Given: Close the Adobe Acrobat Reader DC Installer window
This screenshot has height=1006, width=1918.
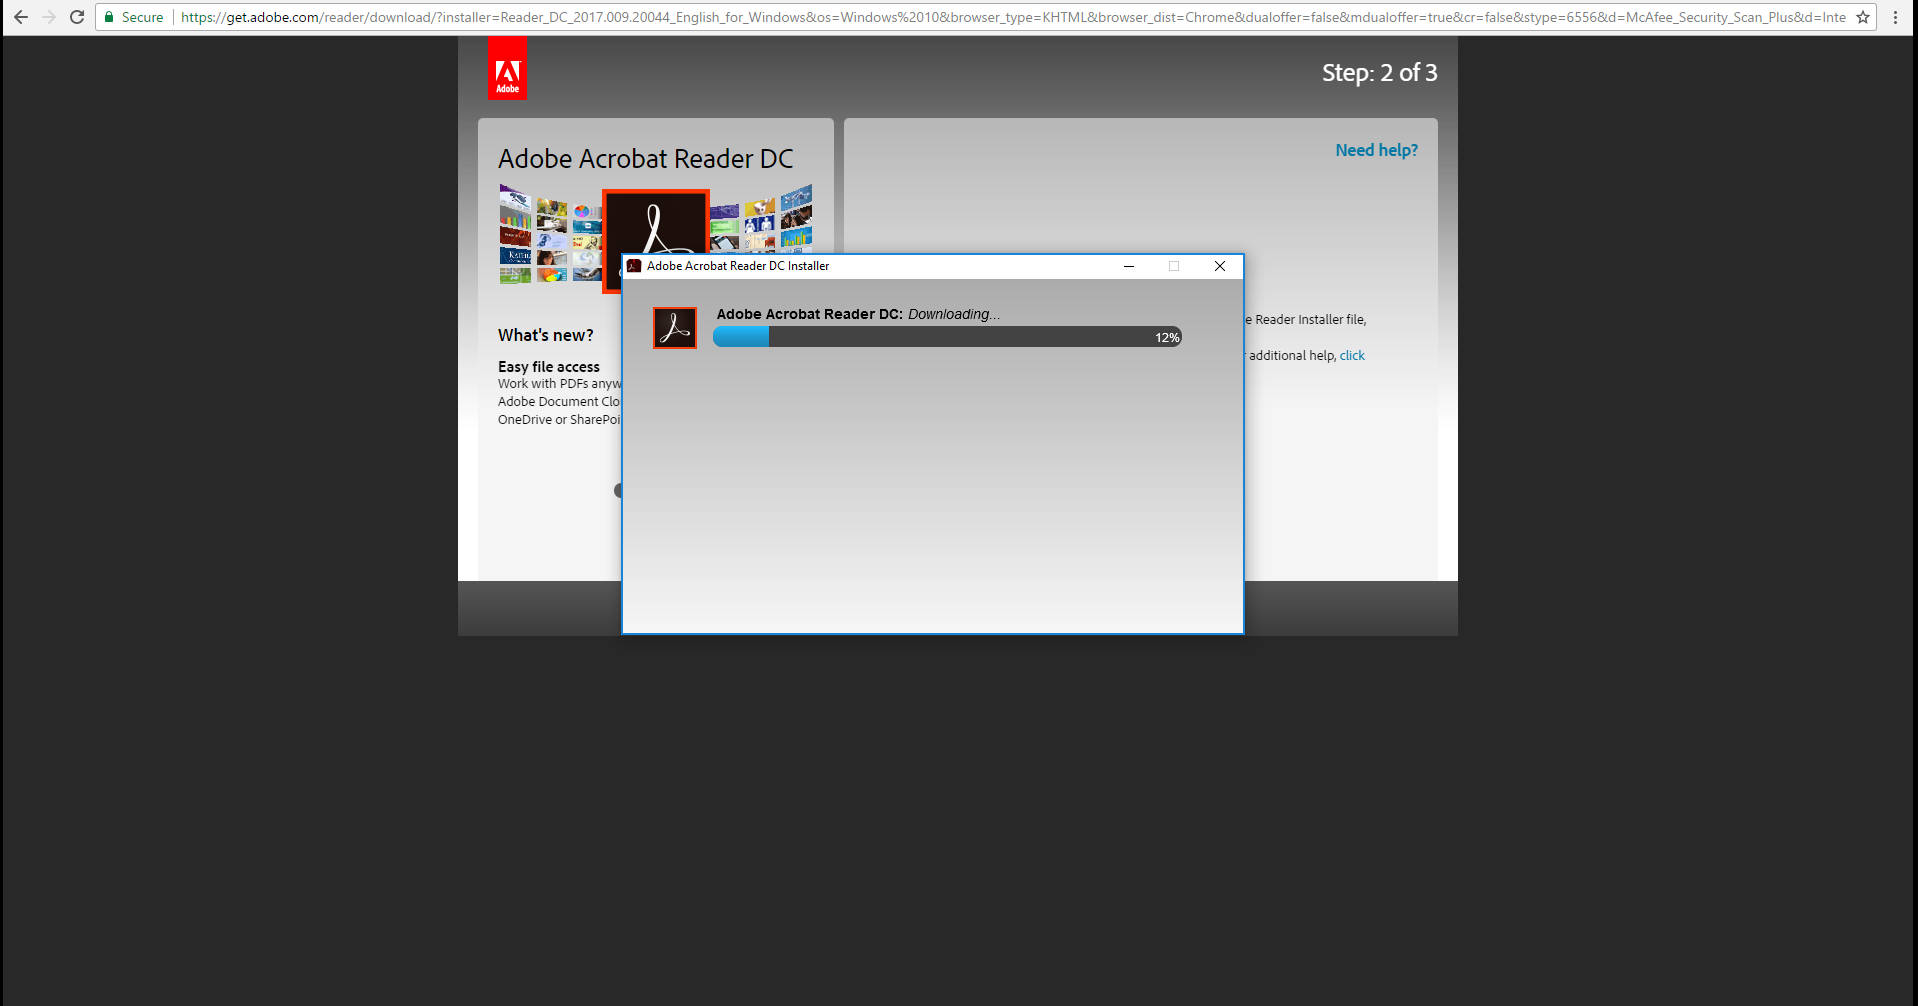Looking at the screenshot, I should [x=1220, y=266].
